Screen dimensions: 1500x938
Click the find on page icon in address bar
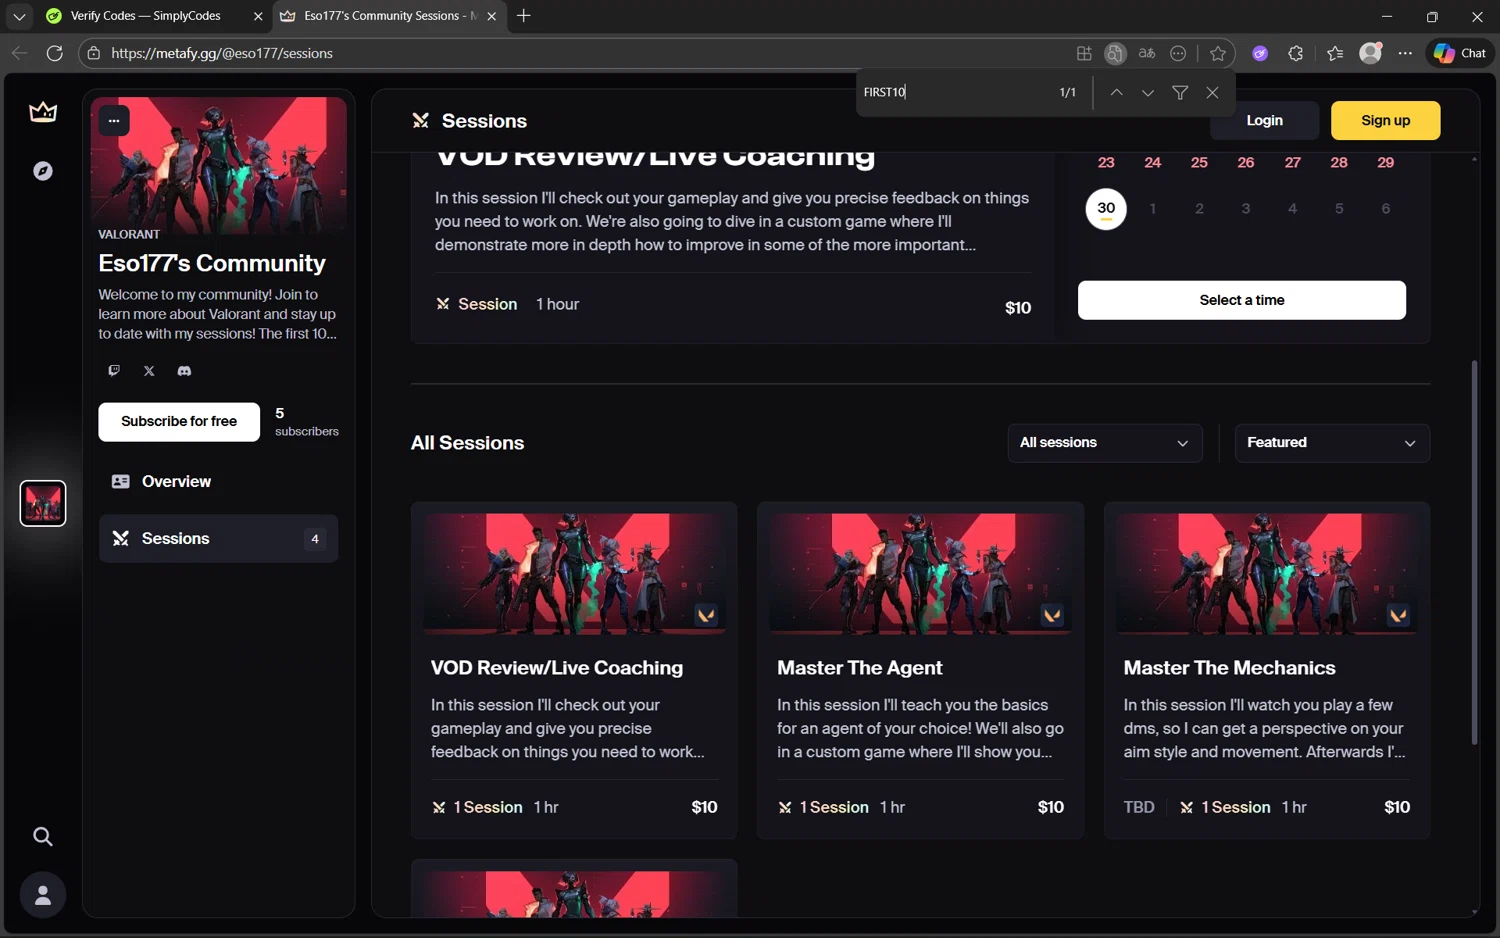[x=1115, y=53]
